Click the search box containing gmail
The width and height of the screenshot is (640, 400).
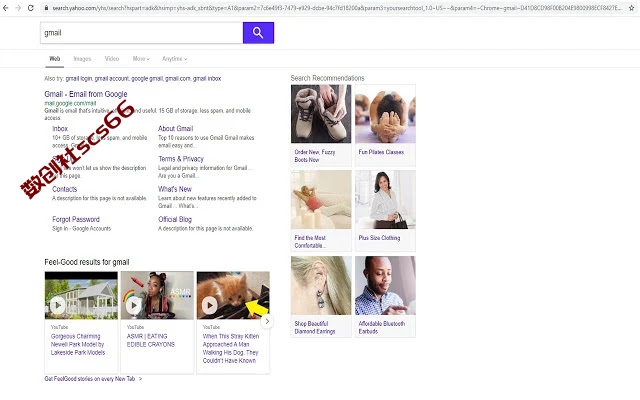click(142, 33)
